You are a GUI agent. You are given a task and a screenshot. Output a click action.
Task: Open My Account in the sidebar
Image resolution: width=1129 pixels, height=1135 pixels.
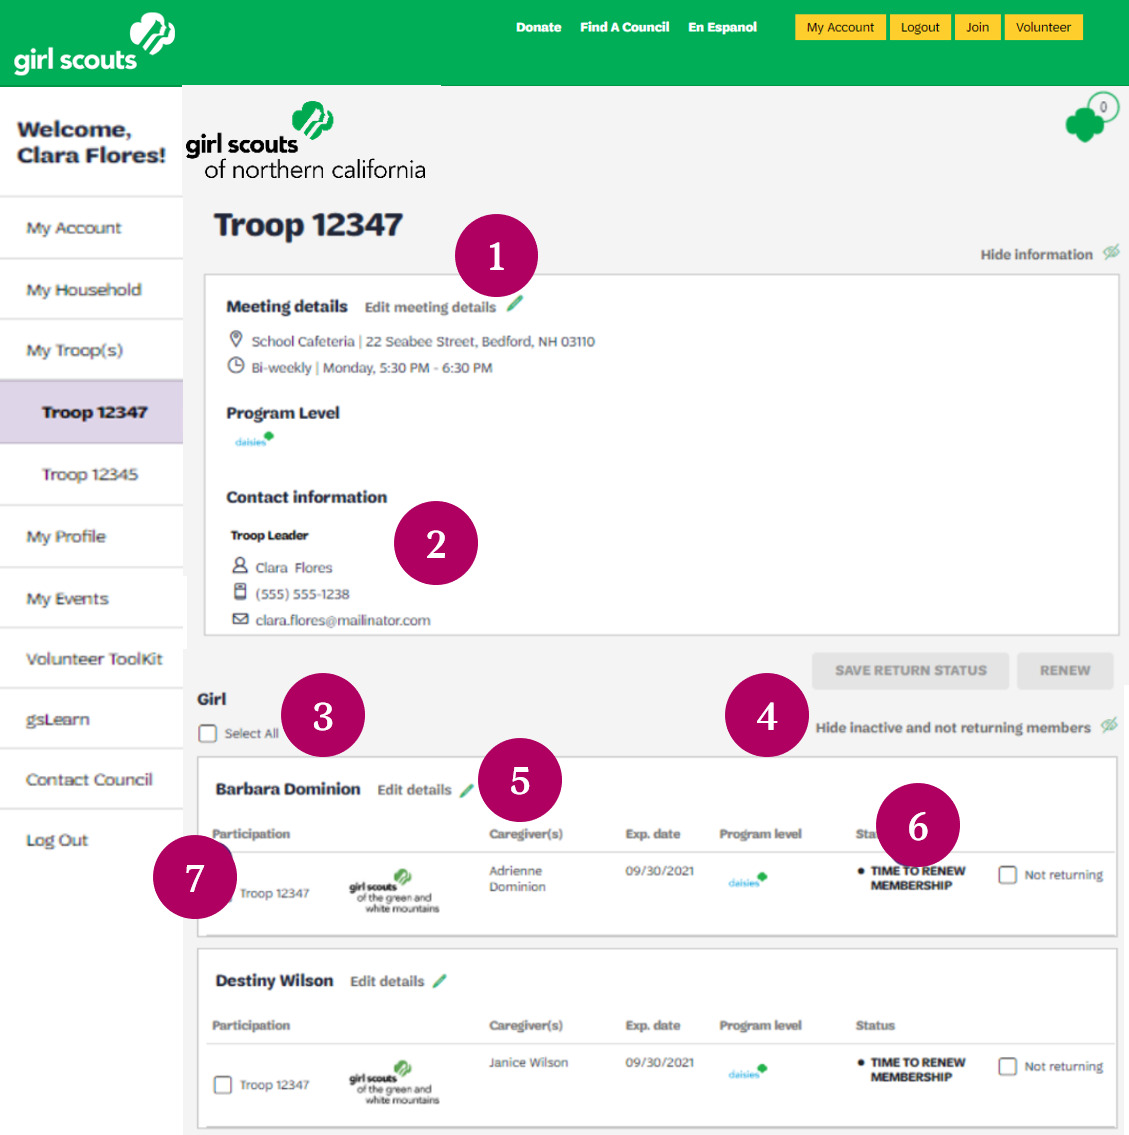tap(91, 228)
